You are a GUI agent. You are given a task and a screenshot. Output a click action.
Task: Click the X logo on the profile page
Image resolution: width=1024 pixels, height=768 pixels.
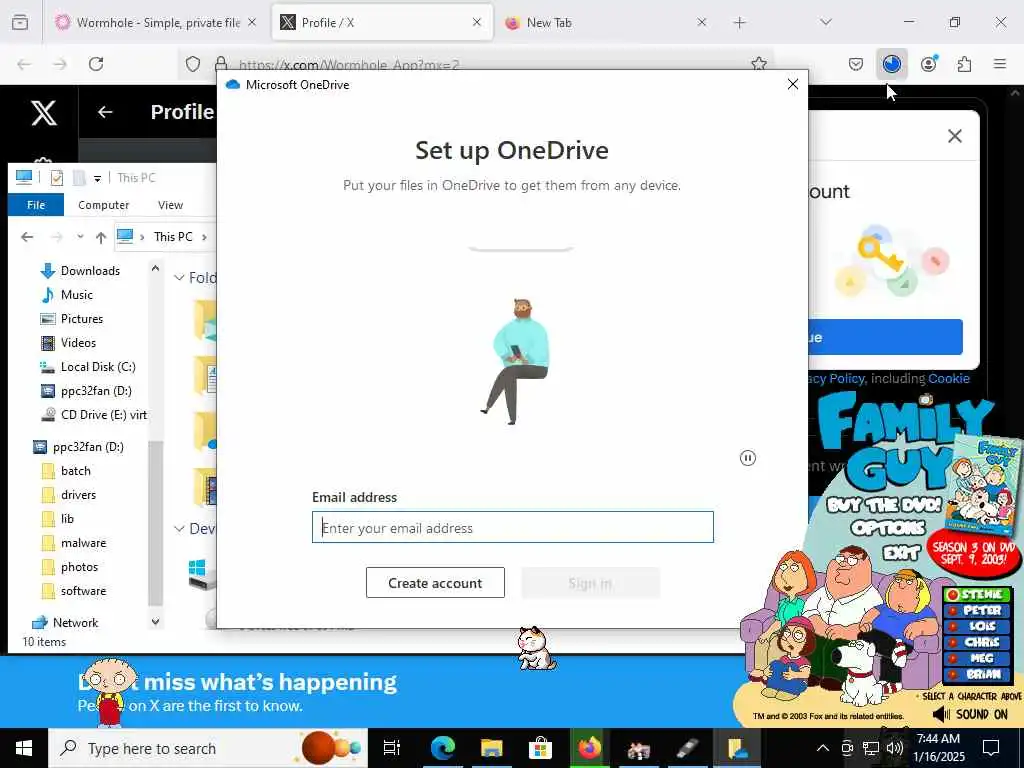(44, 113)
